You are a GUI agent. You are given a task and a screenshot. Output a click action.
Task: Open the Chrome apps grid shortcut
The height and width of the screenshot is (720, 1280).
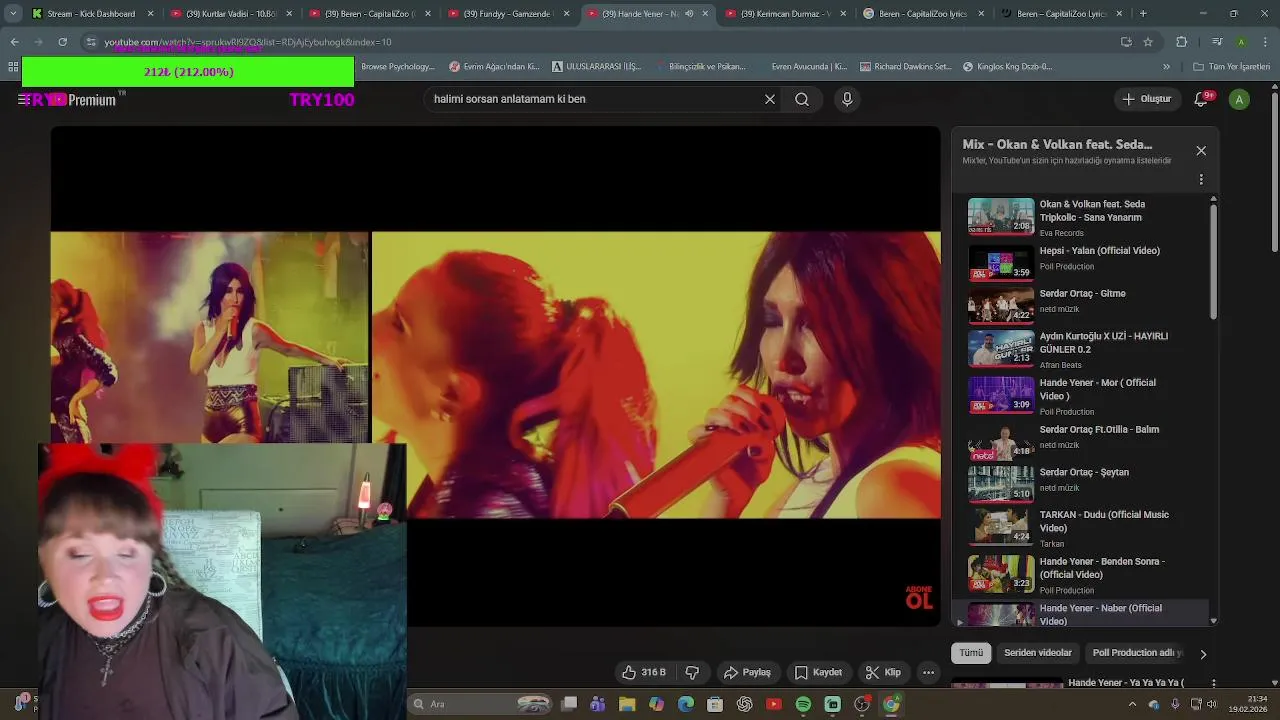point(13,67)
